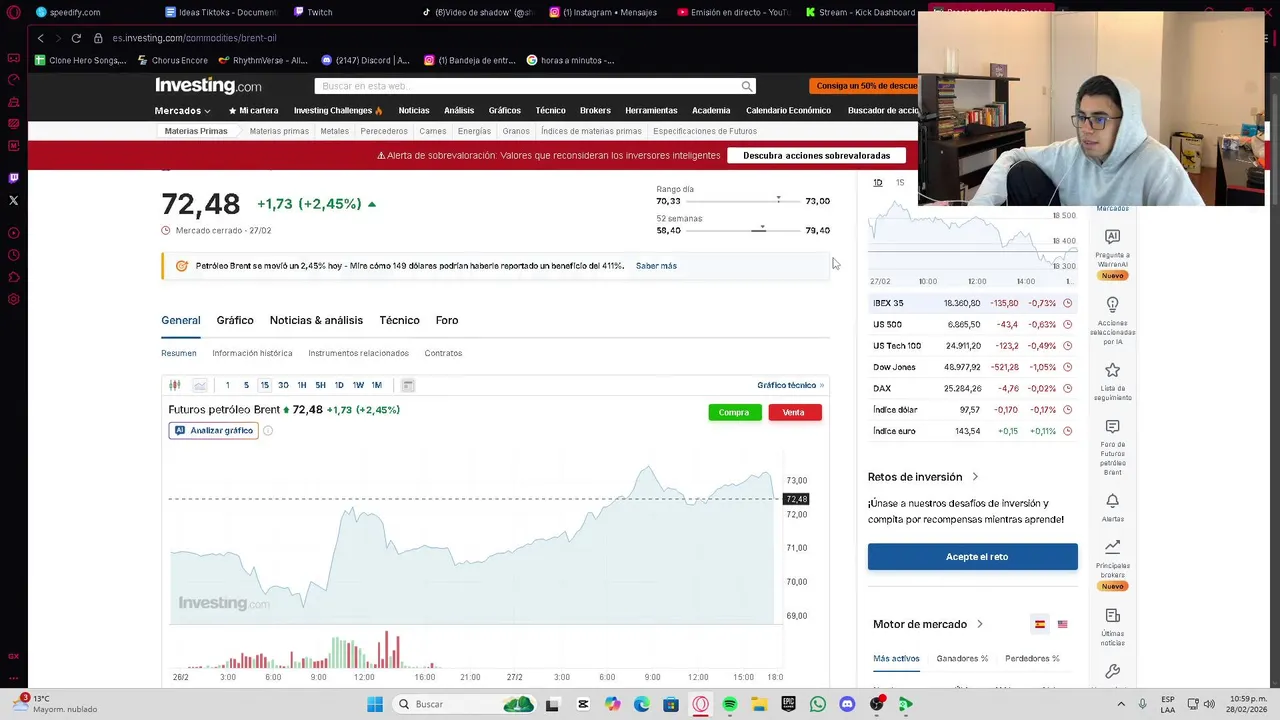Open X icon in Opera sidebar
The image size is (1280, 720).
coord(13,201)
